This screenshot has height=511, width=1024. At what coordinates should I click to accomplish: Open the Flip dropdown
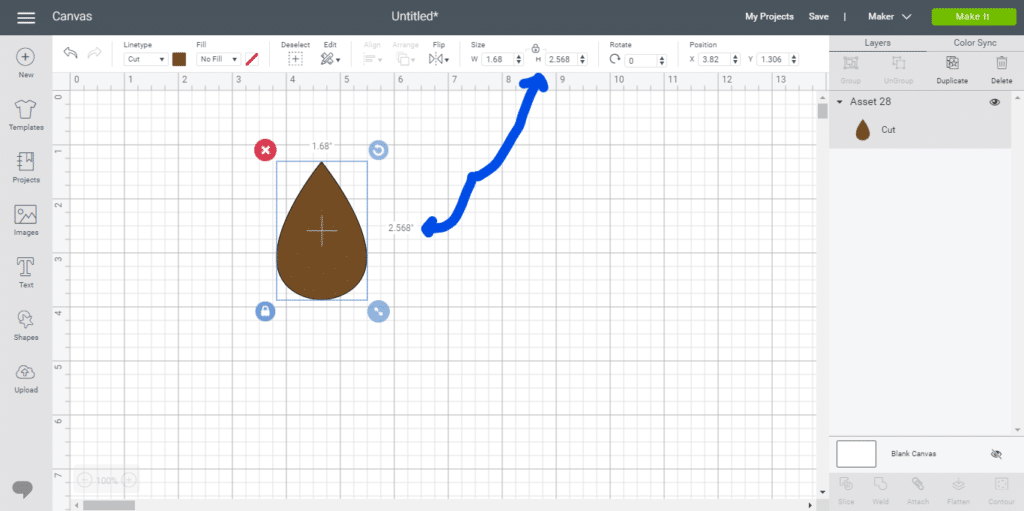438,59
